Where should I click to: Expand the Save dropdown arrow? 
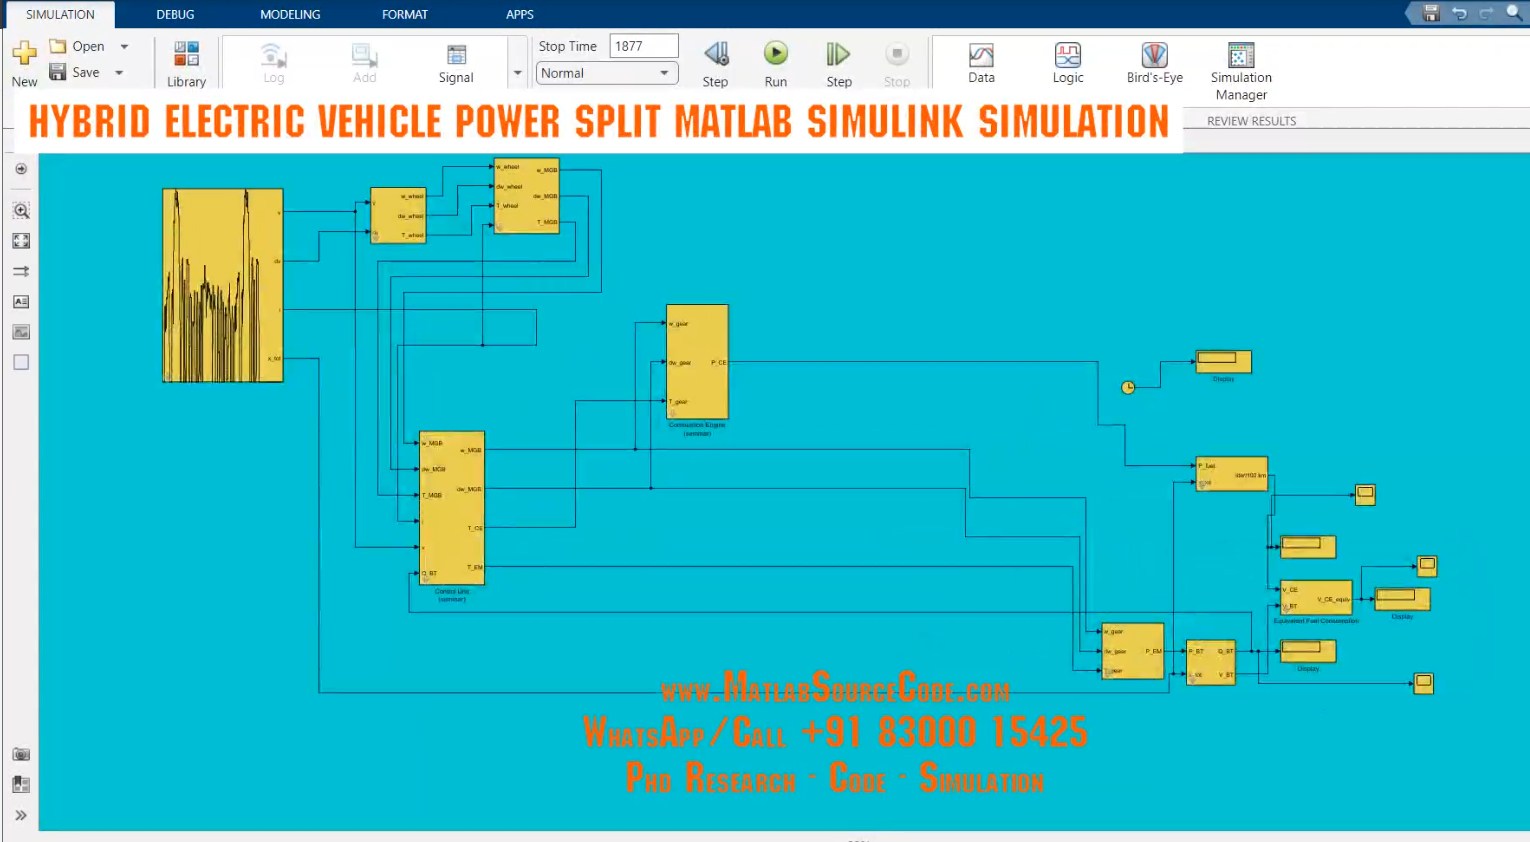tap(119, 72)
